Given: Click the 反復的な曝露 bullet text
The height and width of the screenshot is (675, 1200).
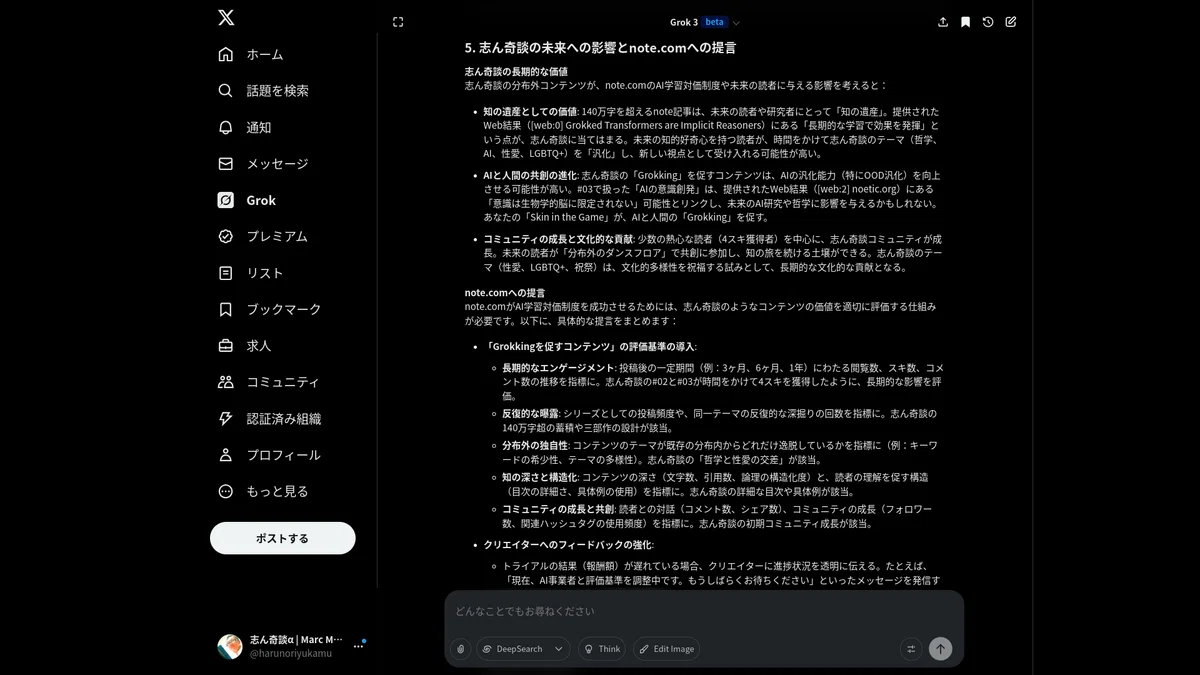Looking at the screenshot, I should point(530,413).
